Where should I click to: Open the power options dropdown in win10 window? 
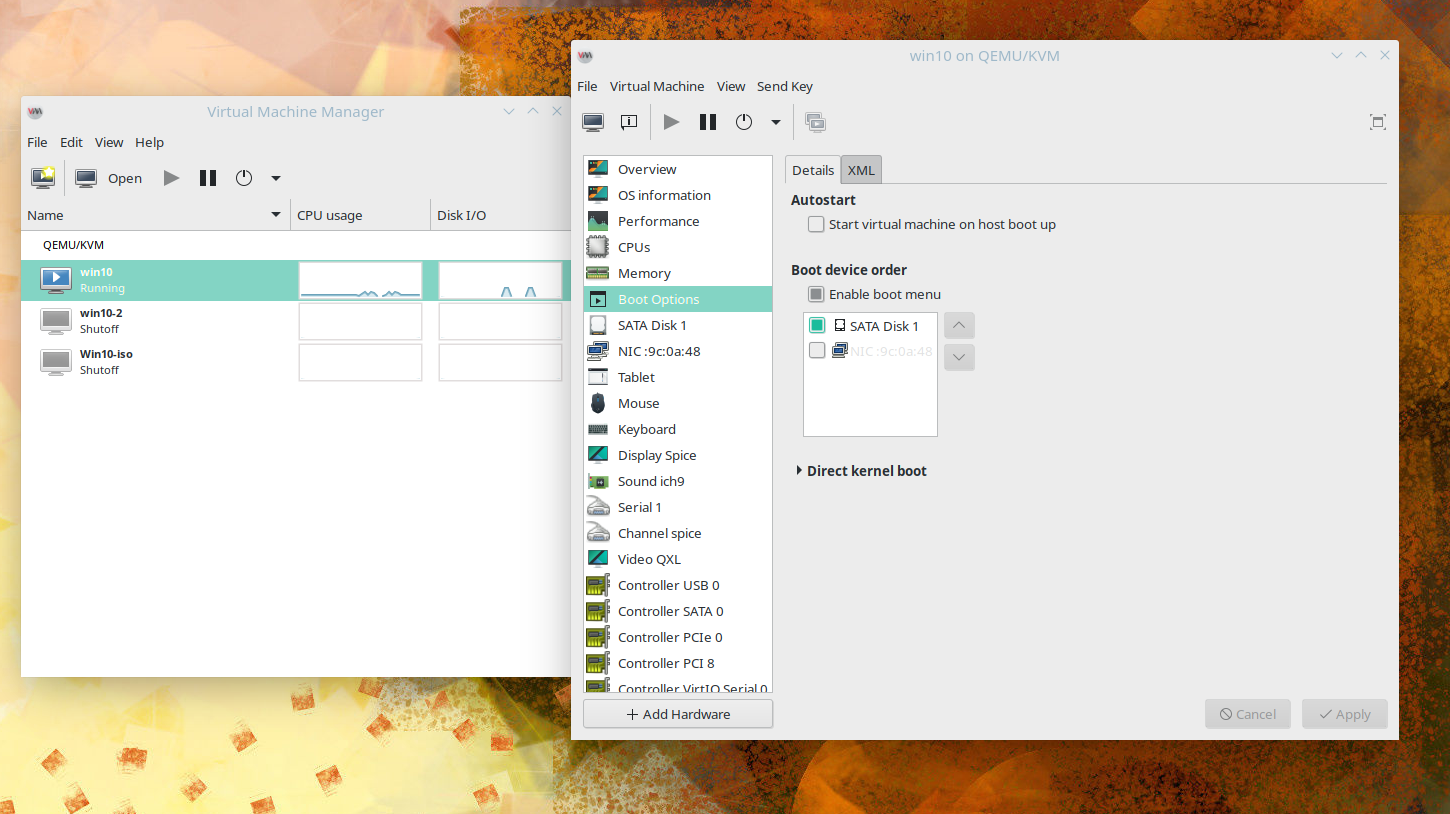775,123
